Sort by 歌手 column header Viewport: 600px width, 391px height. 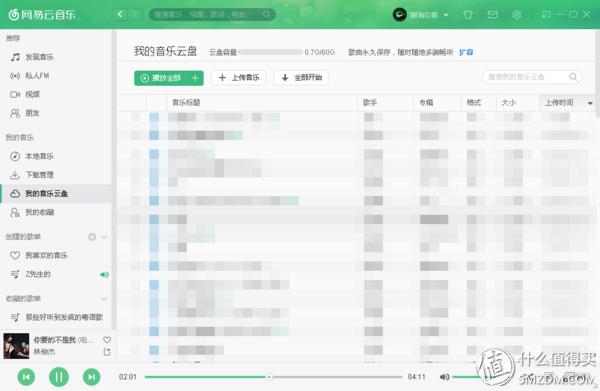tap(385, 103)
